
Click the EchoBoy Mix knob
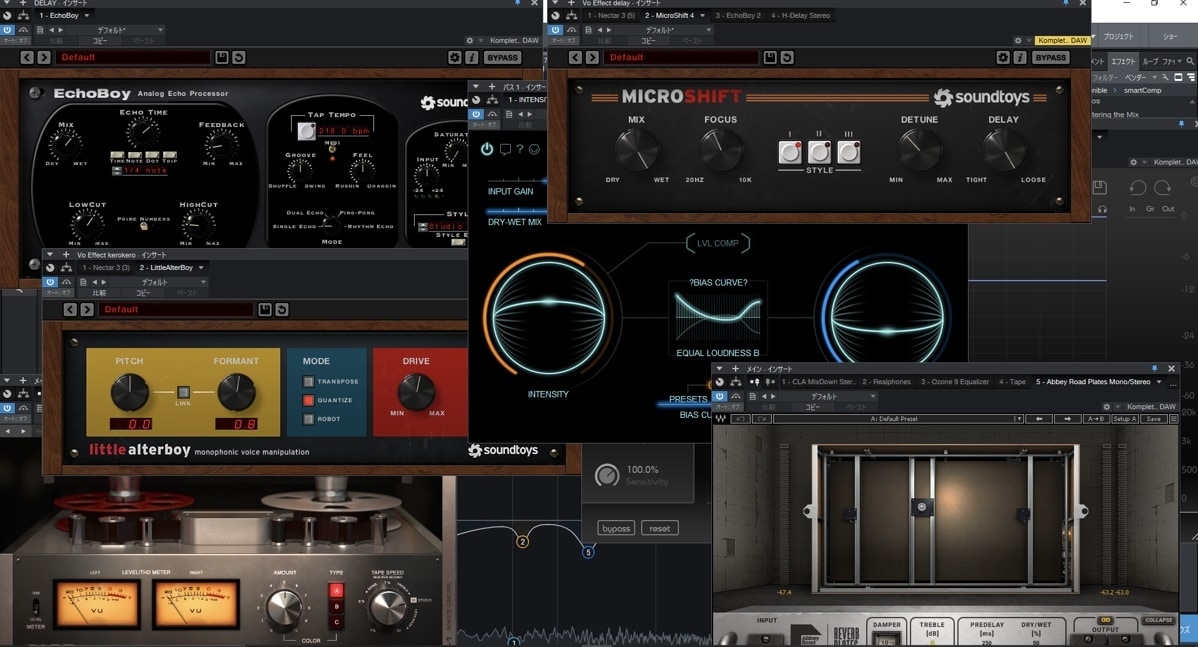pyautogui.click(x=66, y=144)
